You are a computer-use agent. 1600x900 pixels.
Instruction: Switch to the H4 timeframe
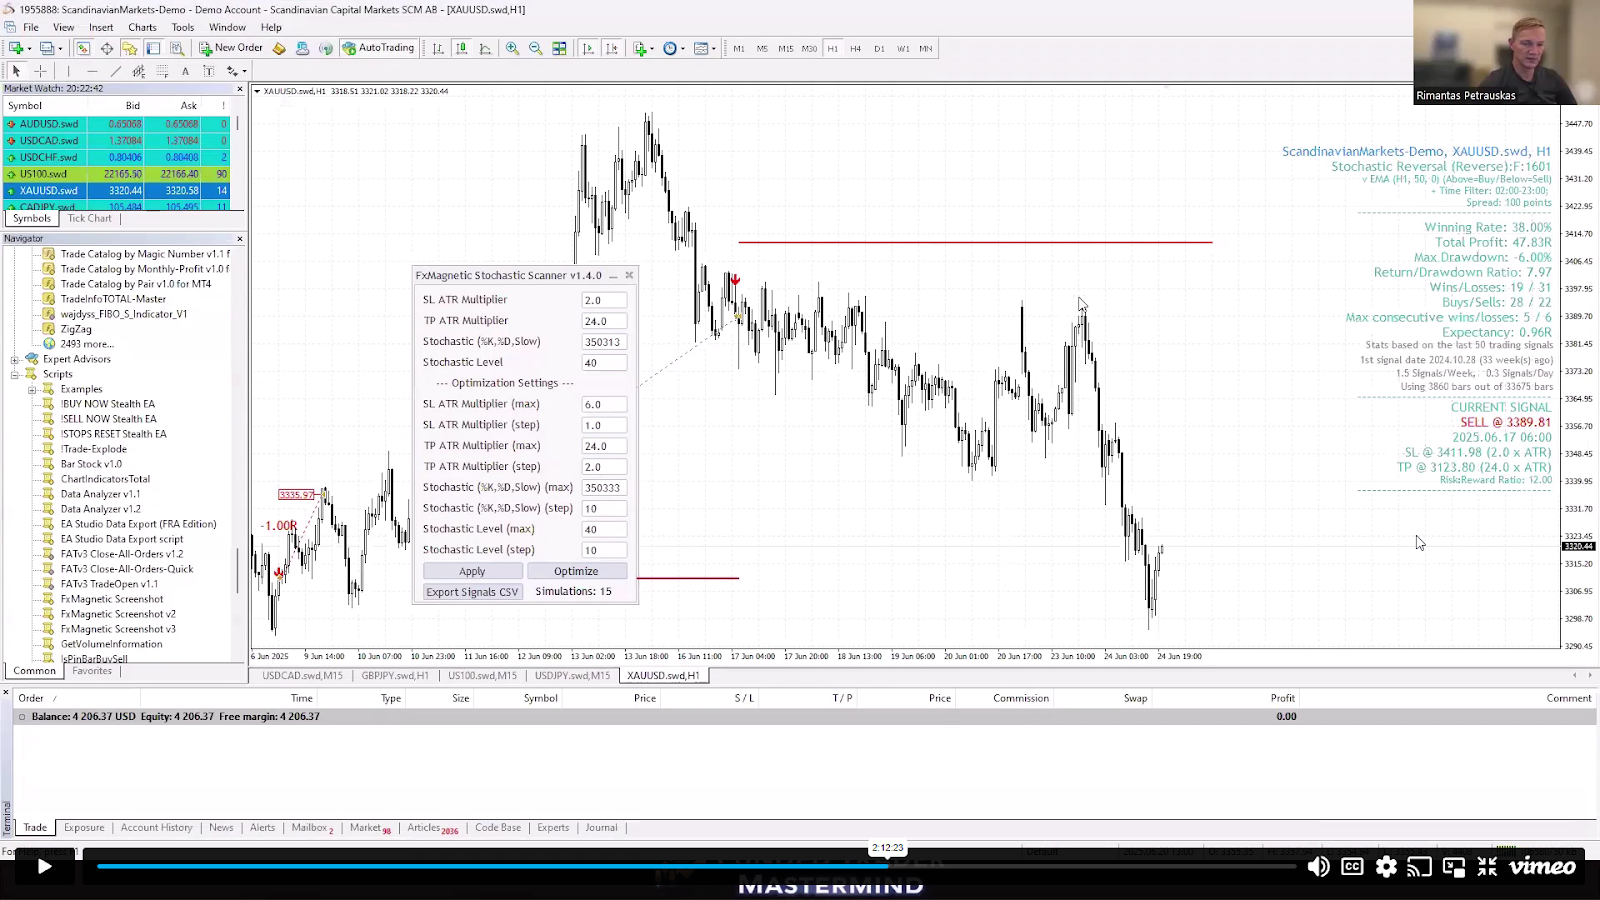pyautogui.click(x=855, y=48)
